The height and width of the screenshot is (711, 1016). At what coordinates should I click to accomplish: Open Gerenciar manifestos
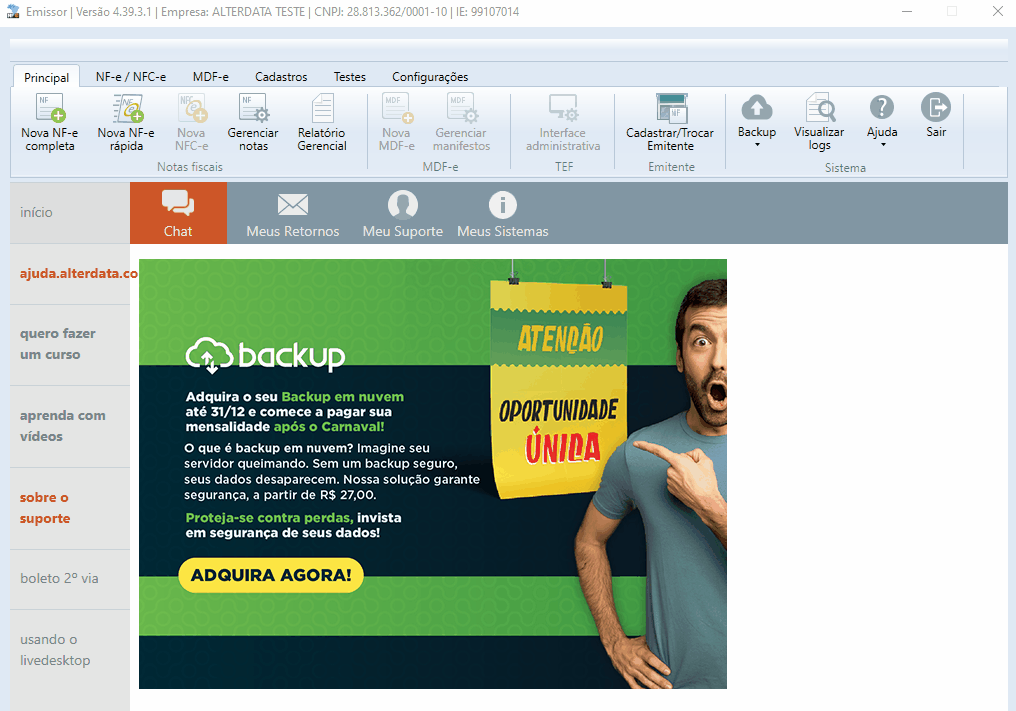tap(461, 123)
